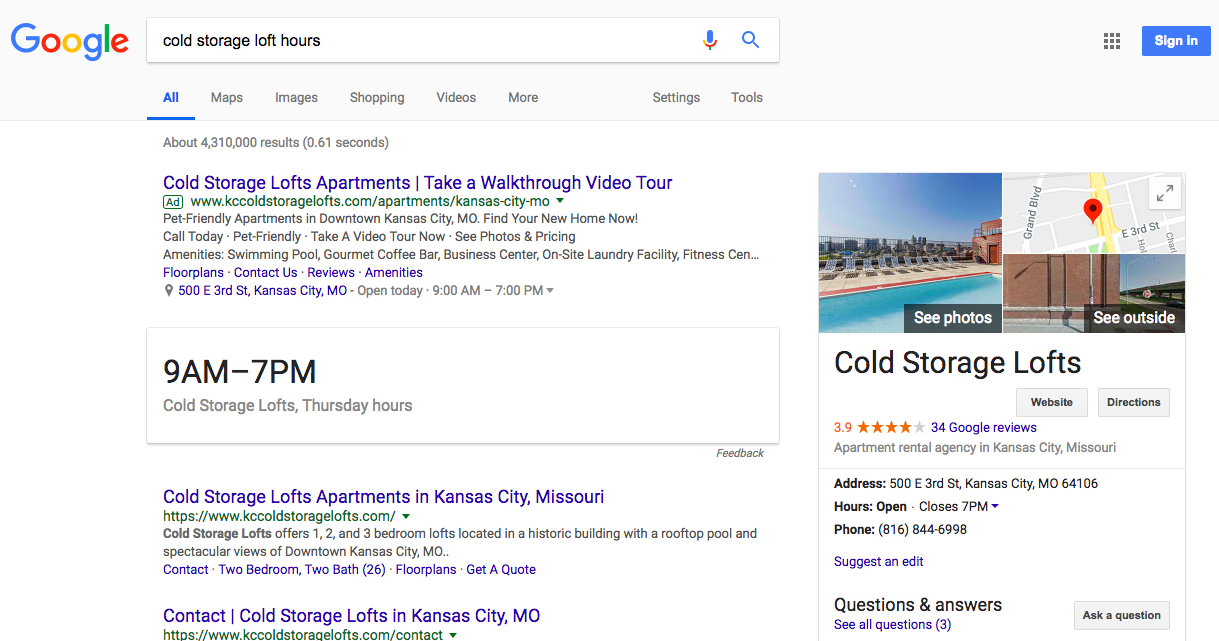Expand the ad hours 9:00 AM – 7:00 PM dropdown
Image resolution: width=1219 pixels, height=641 pixels.
tap(550, 291)
